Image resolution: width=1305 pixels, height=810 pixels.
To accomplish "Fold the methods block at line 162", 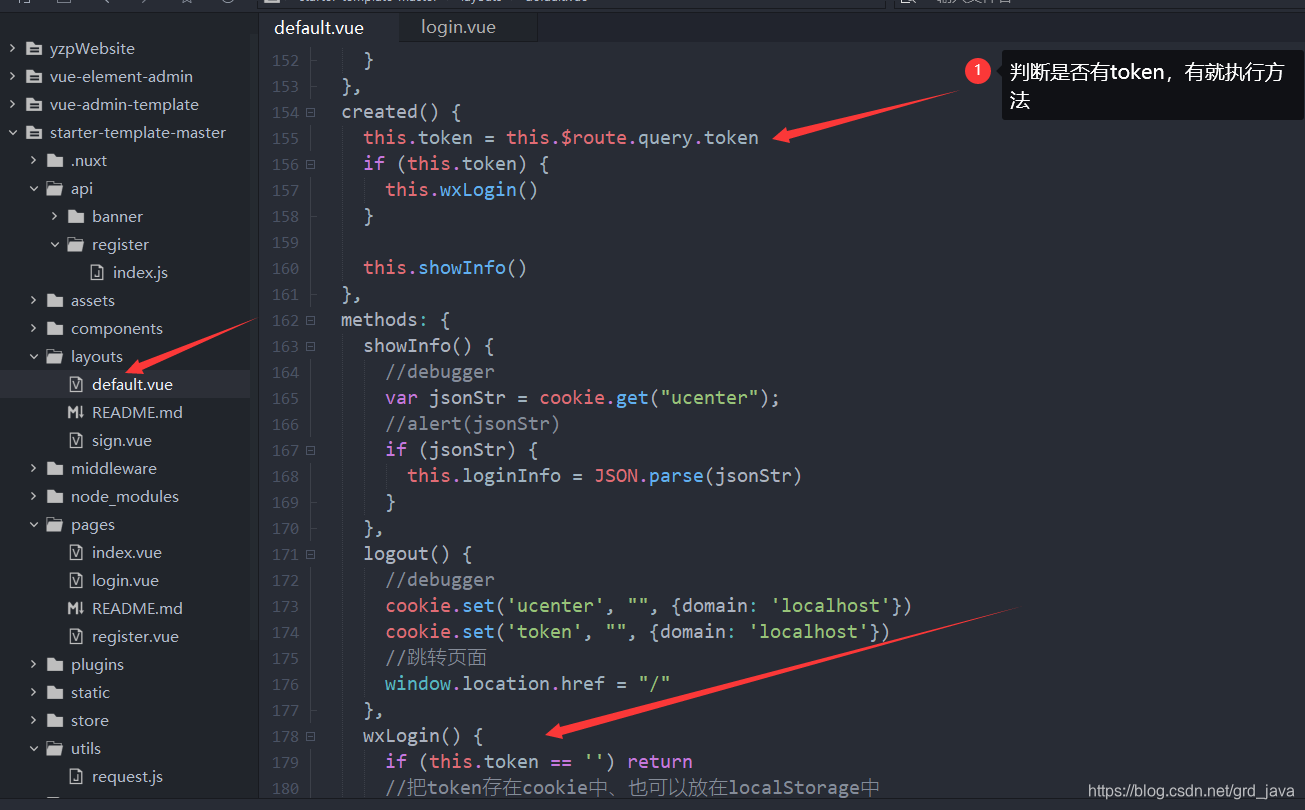I will 311,320.
